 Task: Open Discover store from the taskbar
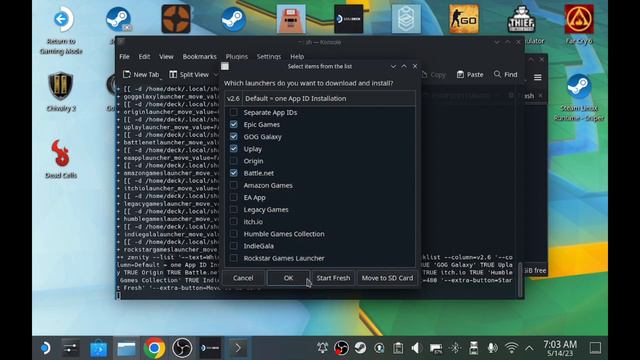click(x=99, y=348)
